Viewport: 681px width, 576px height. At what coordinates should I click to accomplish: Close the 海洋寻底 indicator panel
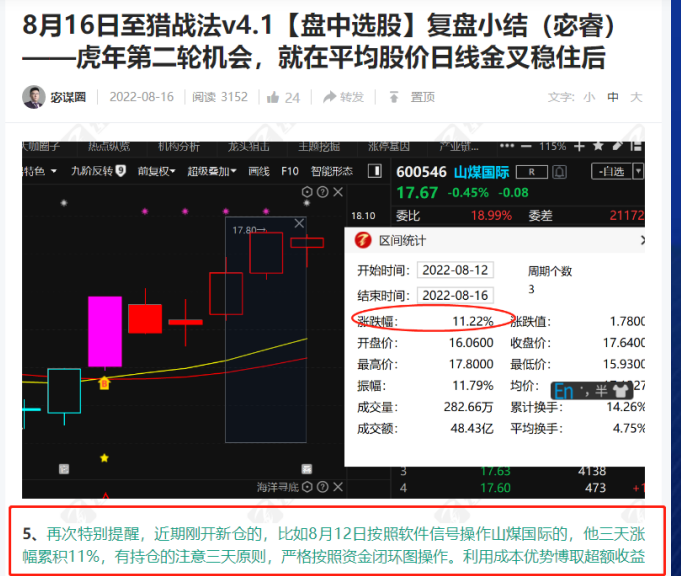(x=338, y=487)
